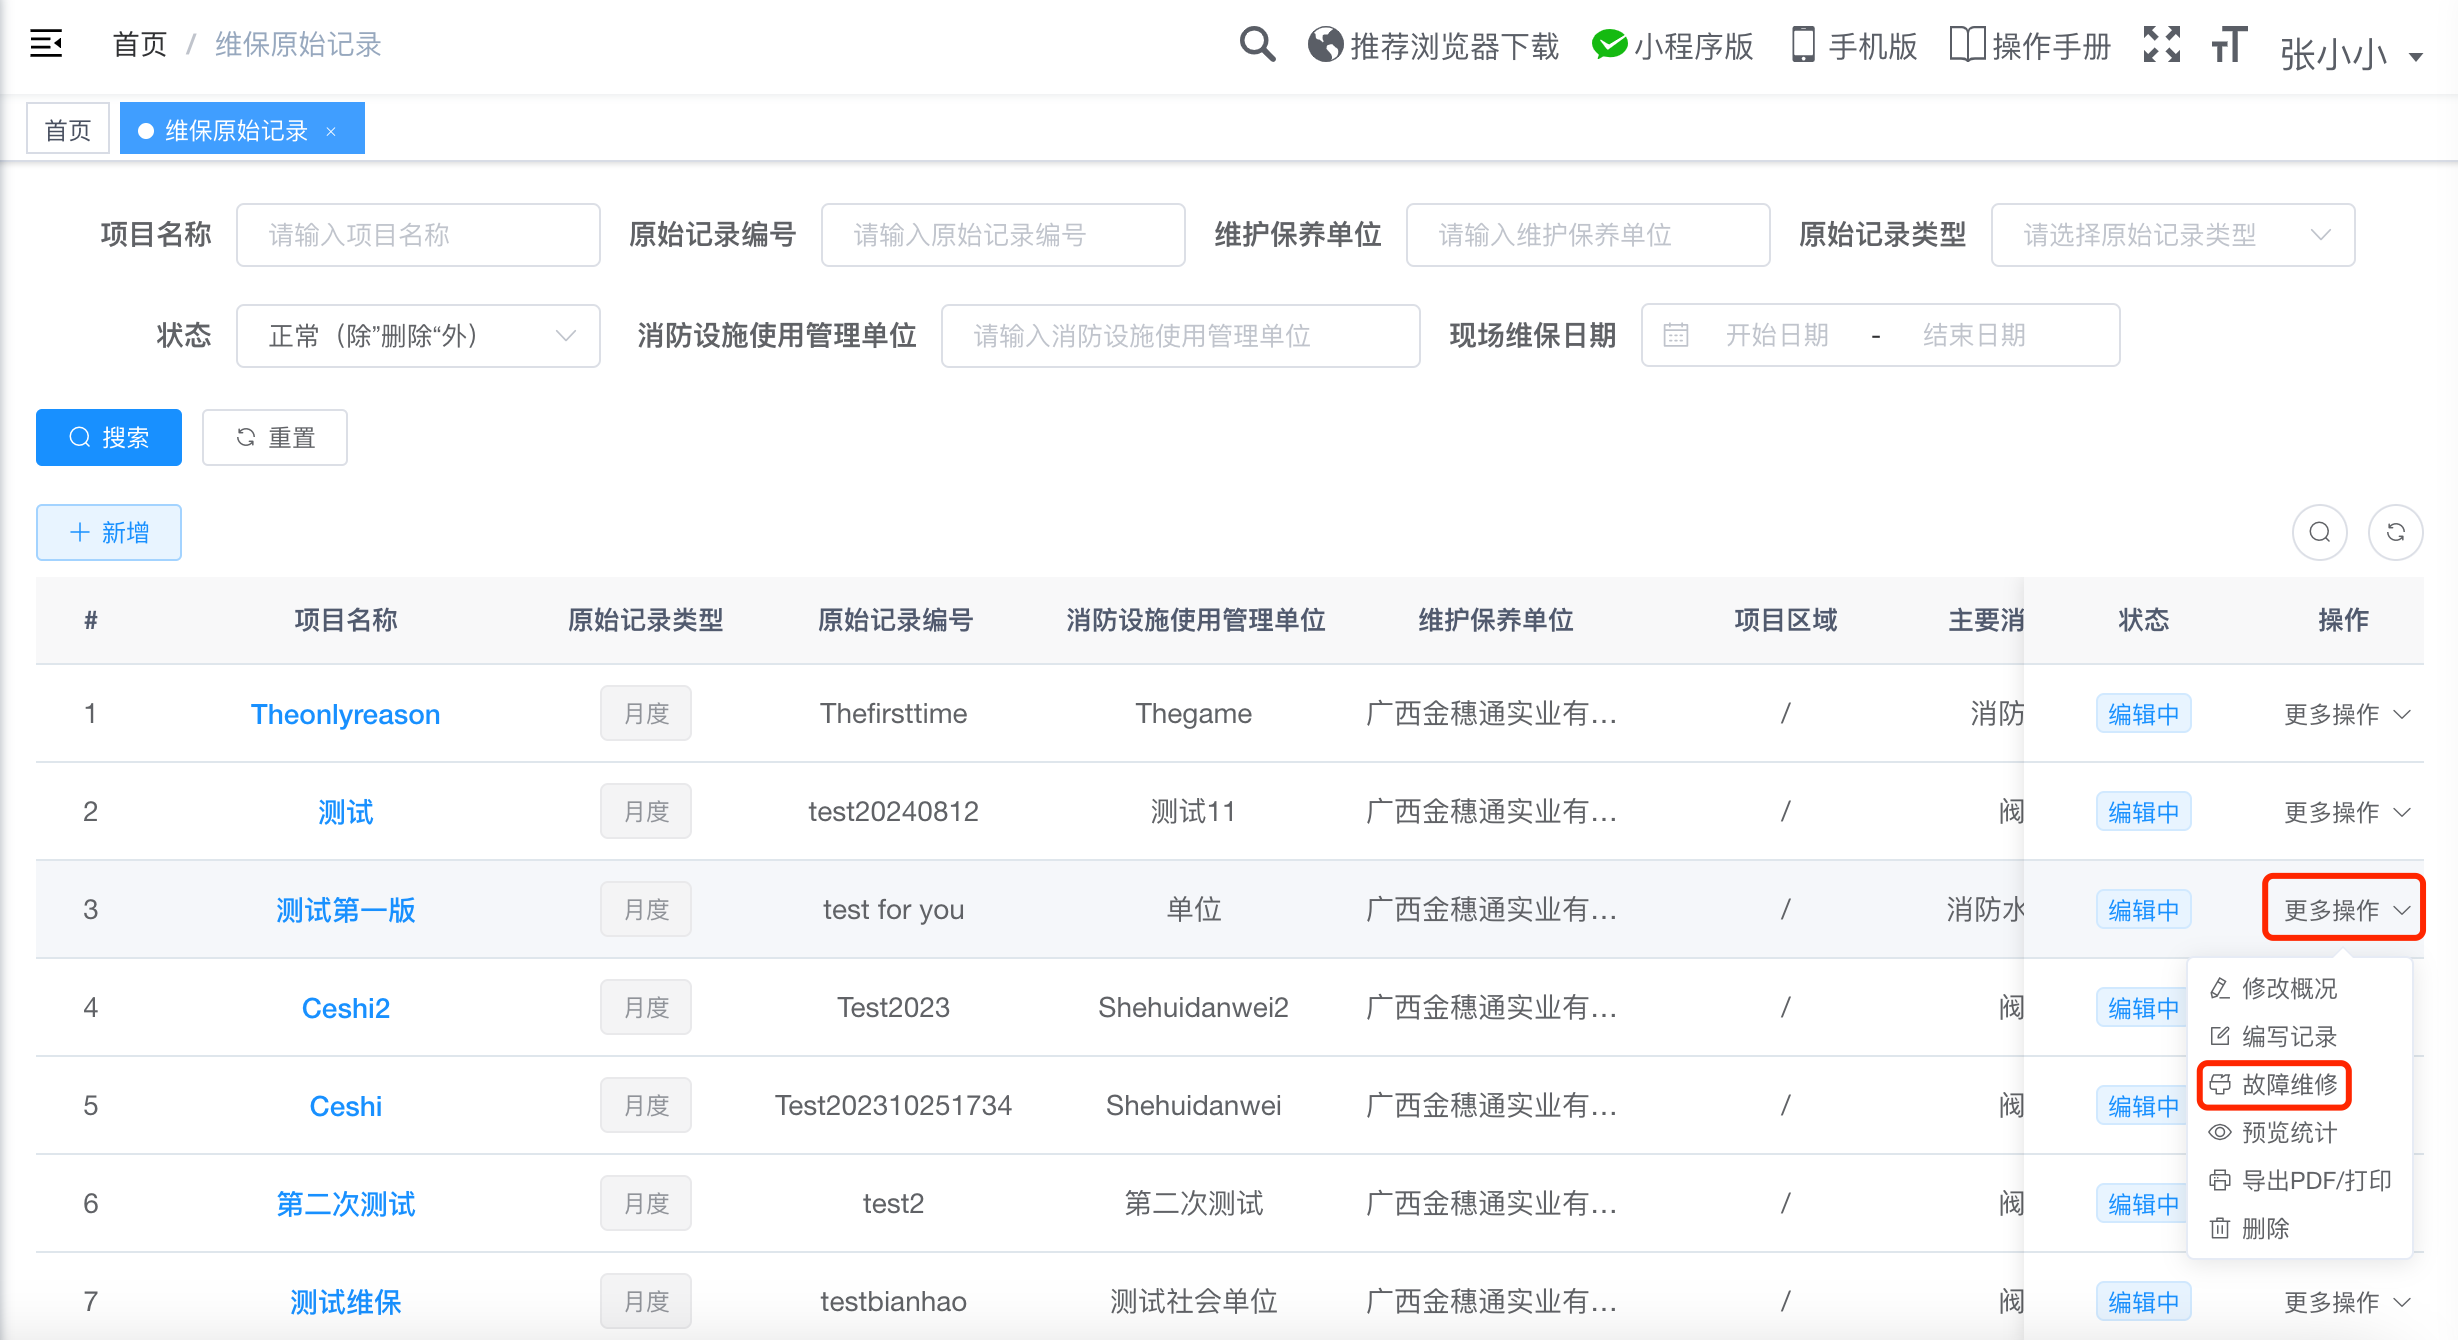Focus the 维护保养单位 input field

coord(1588,235)
